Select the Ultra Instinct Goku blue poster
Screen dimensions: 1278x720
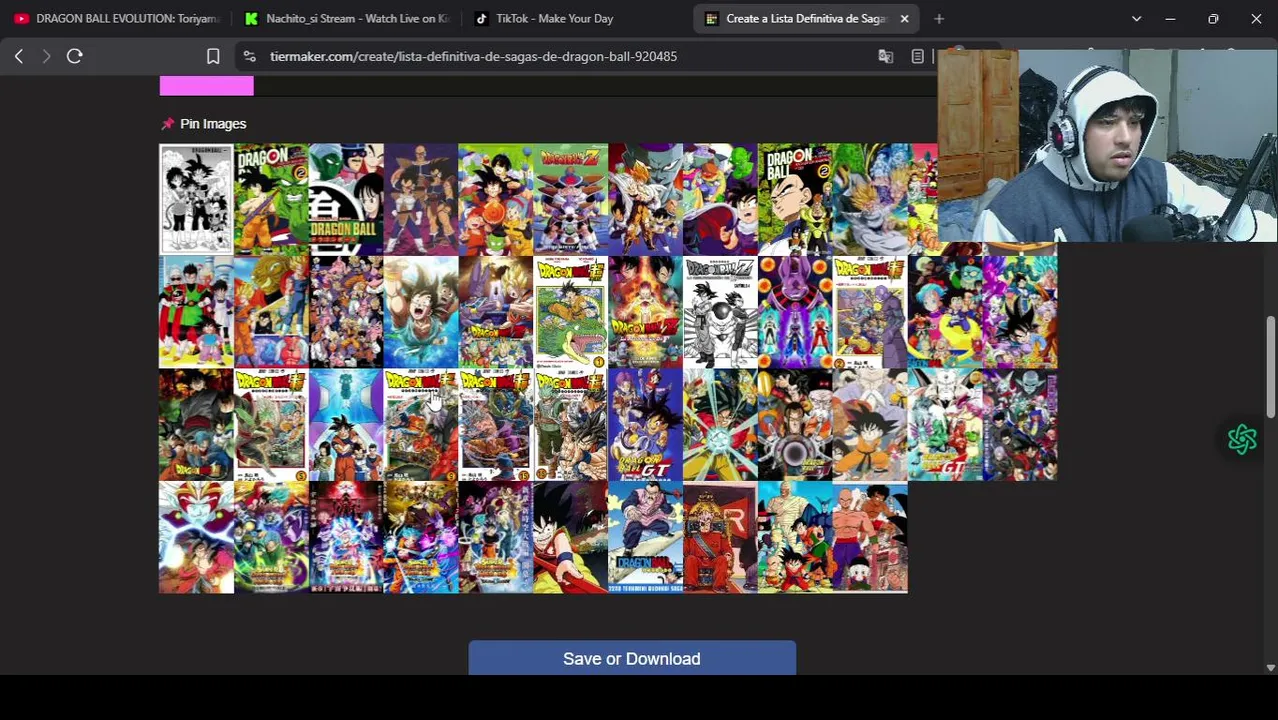coord(346,425)
